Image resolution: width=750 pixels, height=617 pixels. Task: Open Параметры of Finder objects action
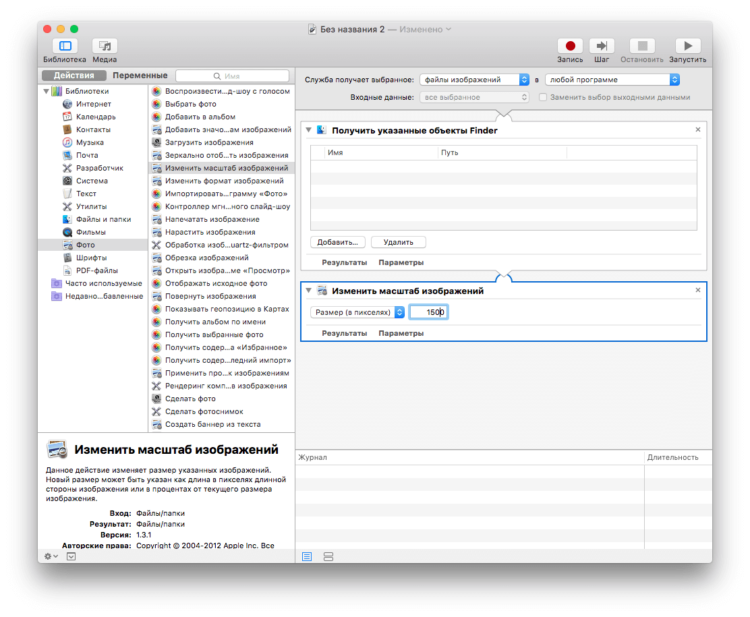[x=401, y=263]
